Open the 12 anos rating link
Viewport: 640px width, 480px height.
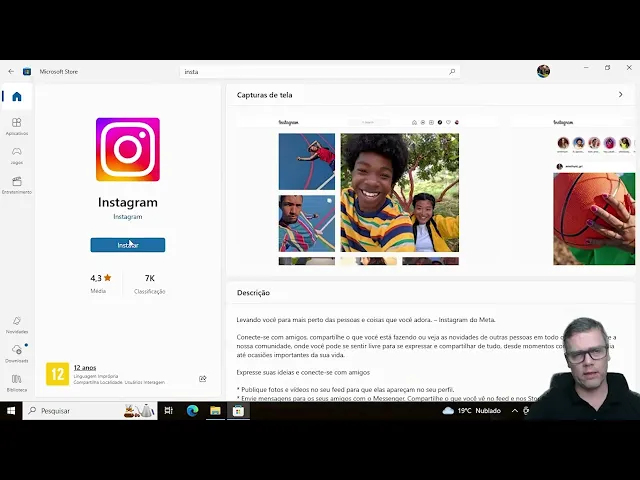click(85, 367)
